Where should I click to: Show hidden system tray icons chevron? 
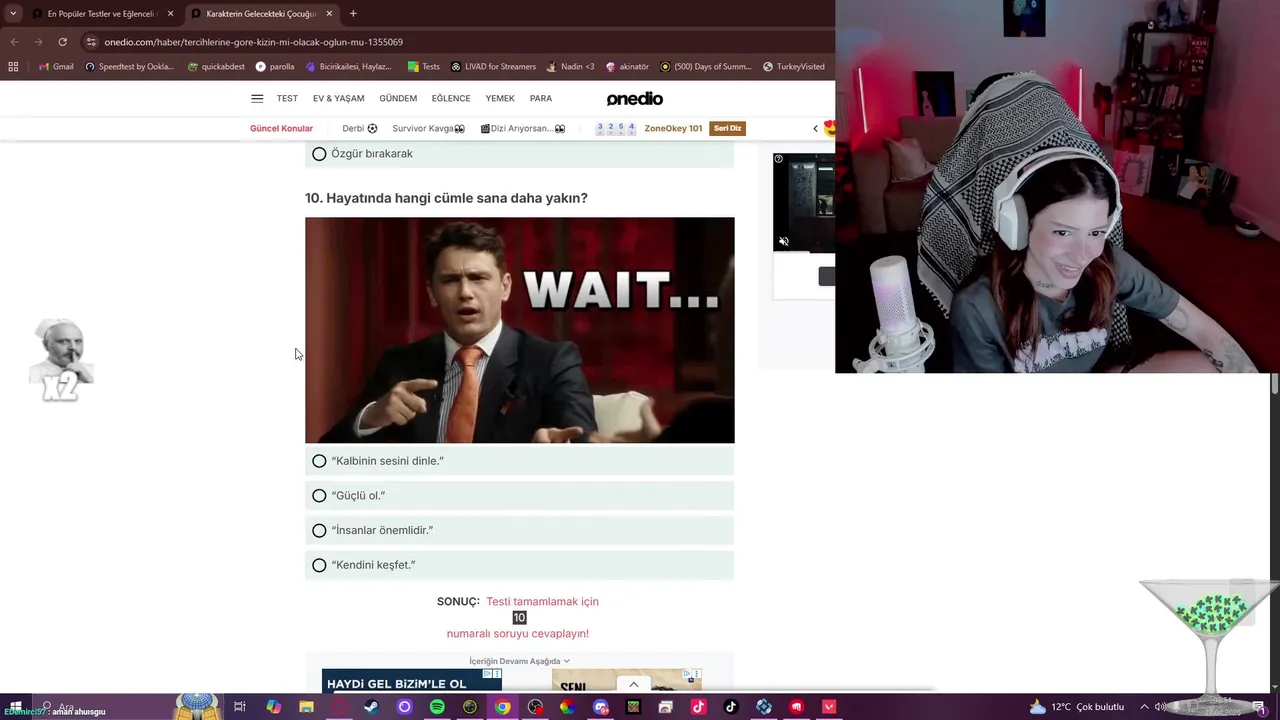(1144, 707)
